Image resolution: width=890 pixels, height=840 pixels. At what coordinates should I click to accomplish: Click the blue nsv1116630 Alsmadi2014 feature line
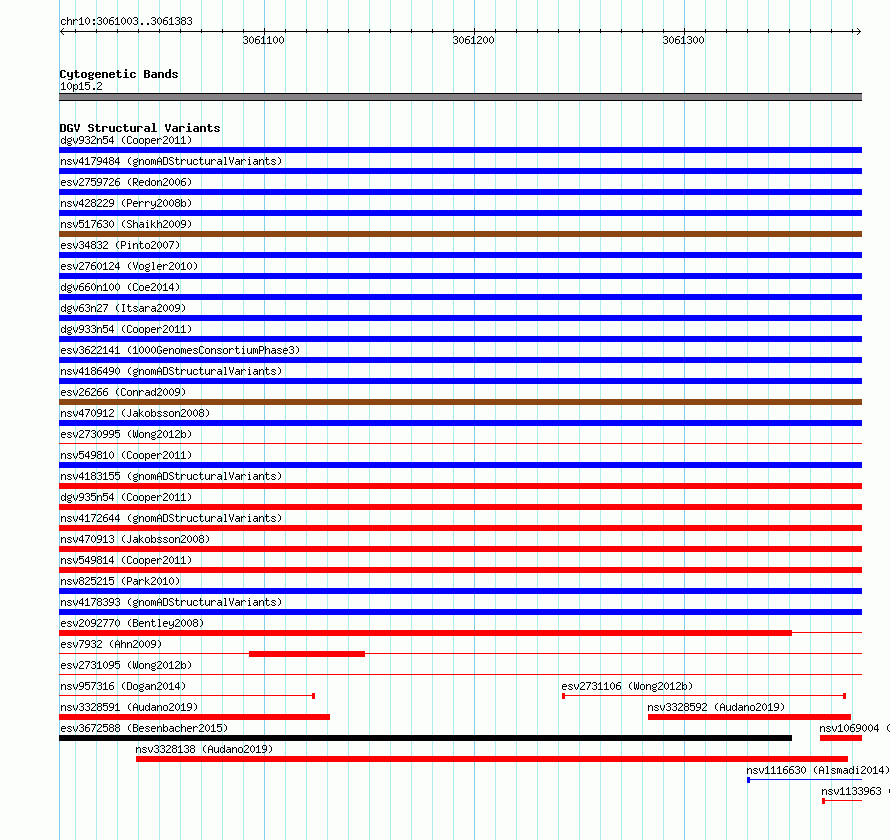[804, 780]
